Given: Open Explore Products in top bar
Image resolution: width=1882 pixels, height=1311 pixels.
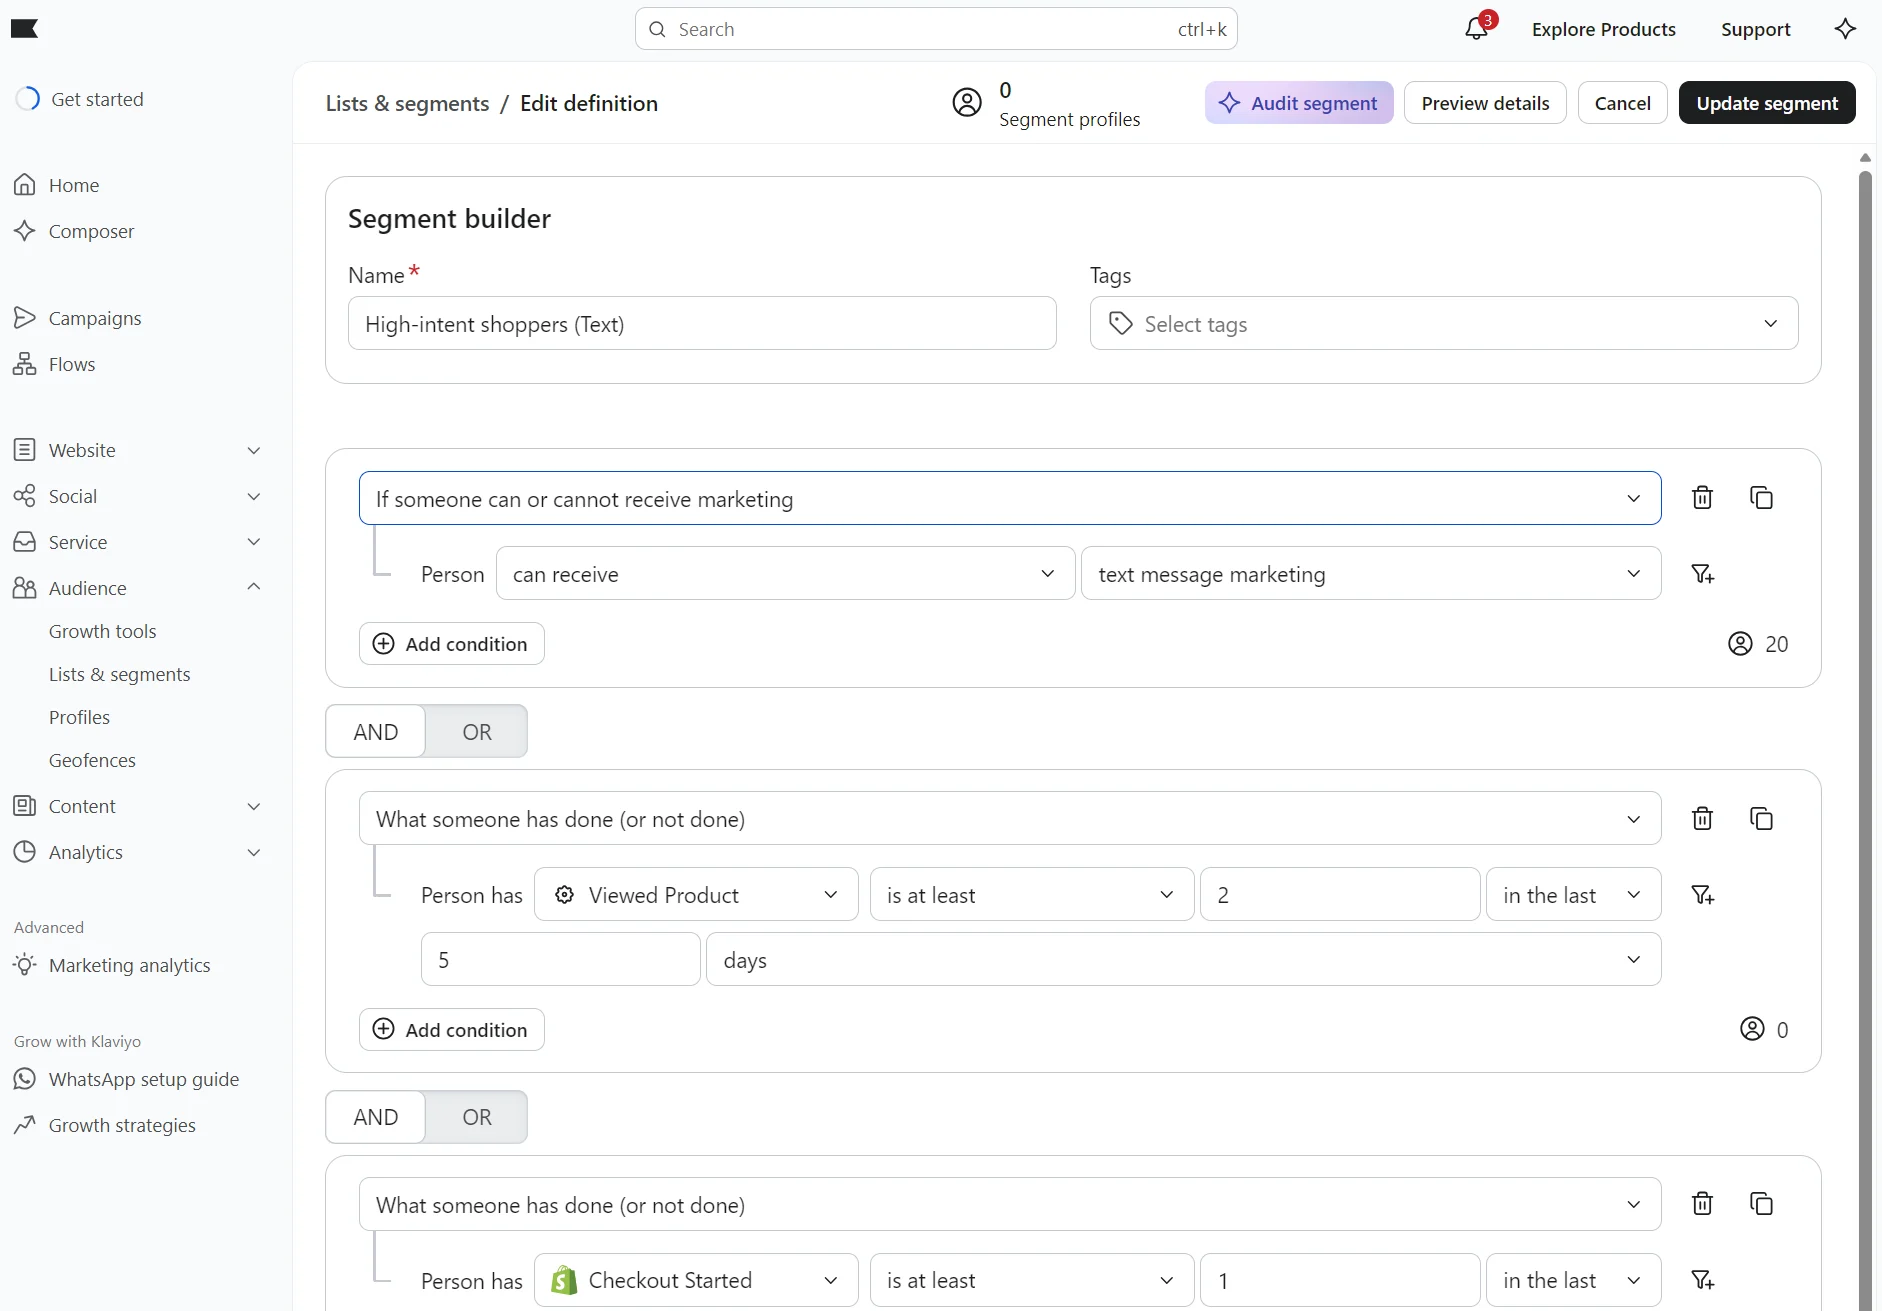Looking at the screenshot, I should point(1604,29).
